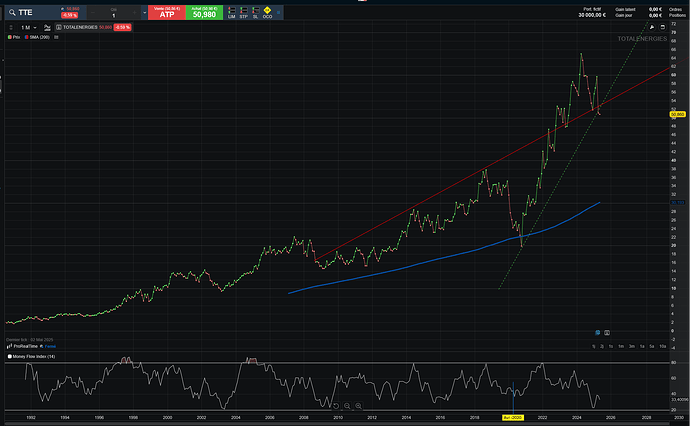Toggle the Money Flow Index (14) legend box
690x426 pixels.
tap(10, 356)
